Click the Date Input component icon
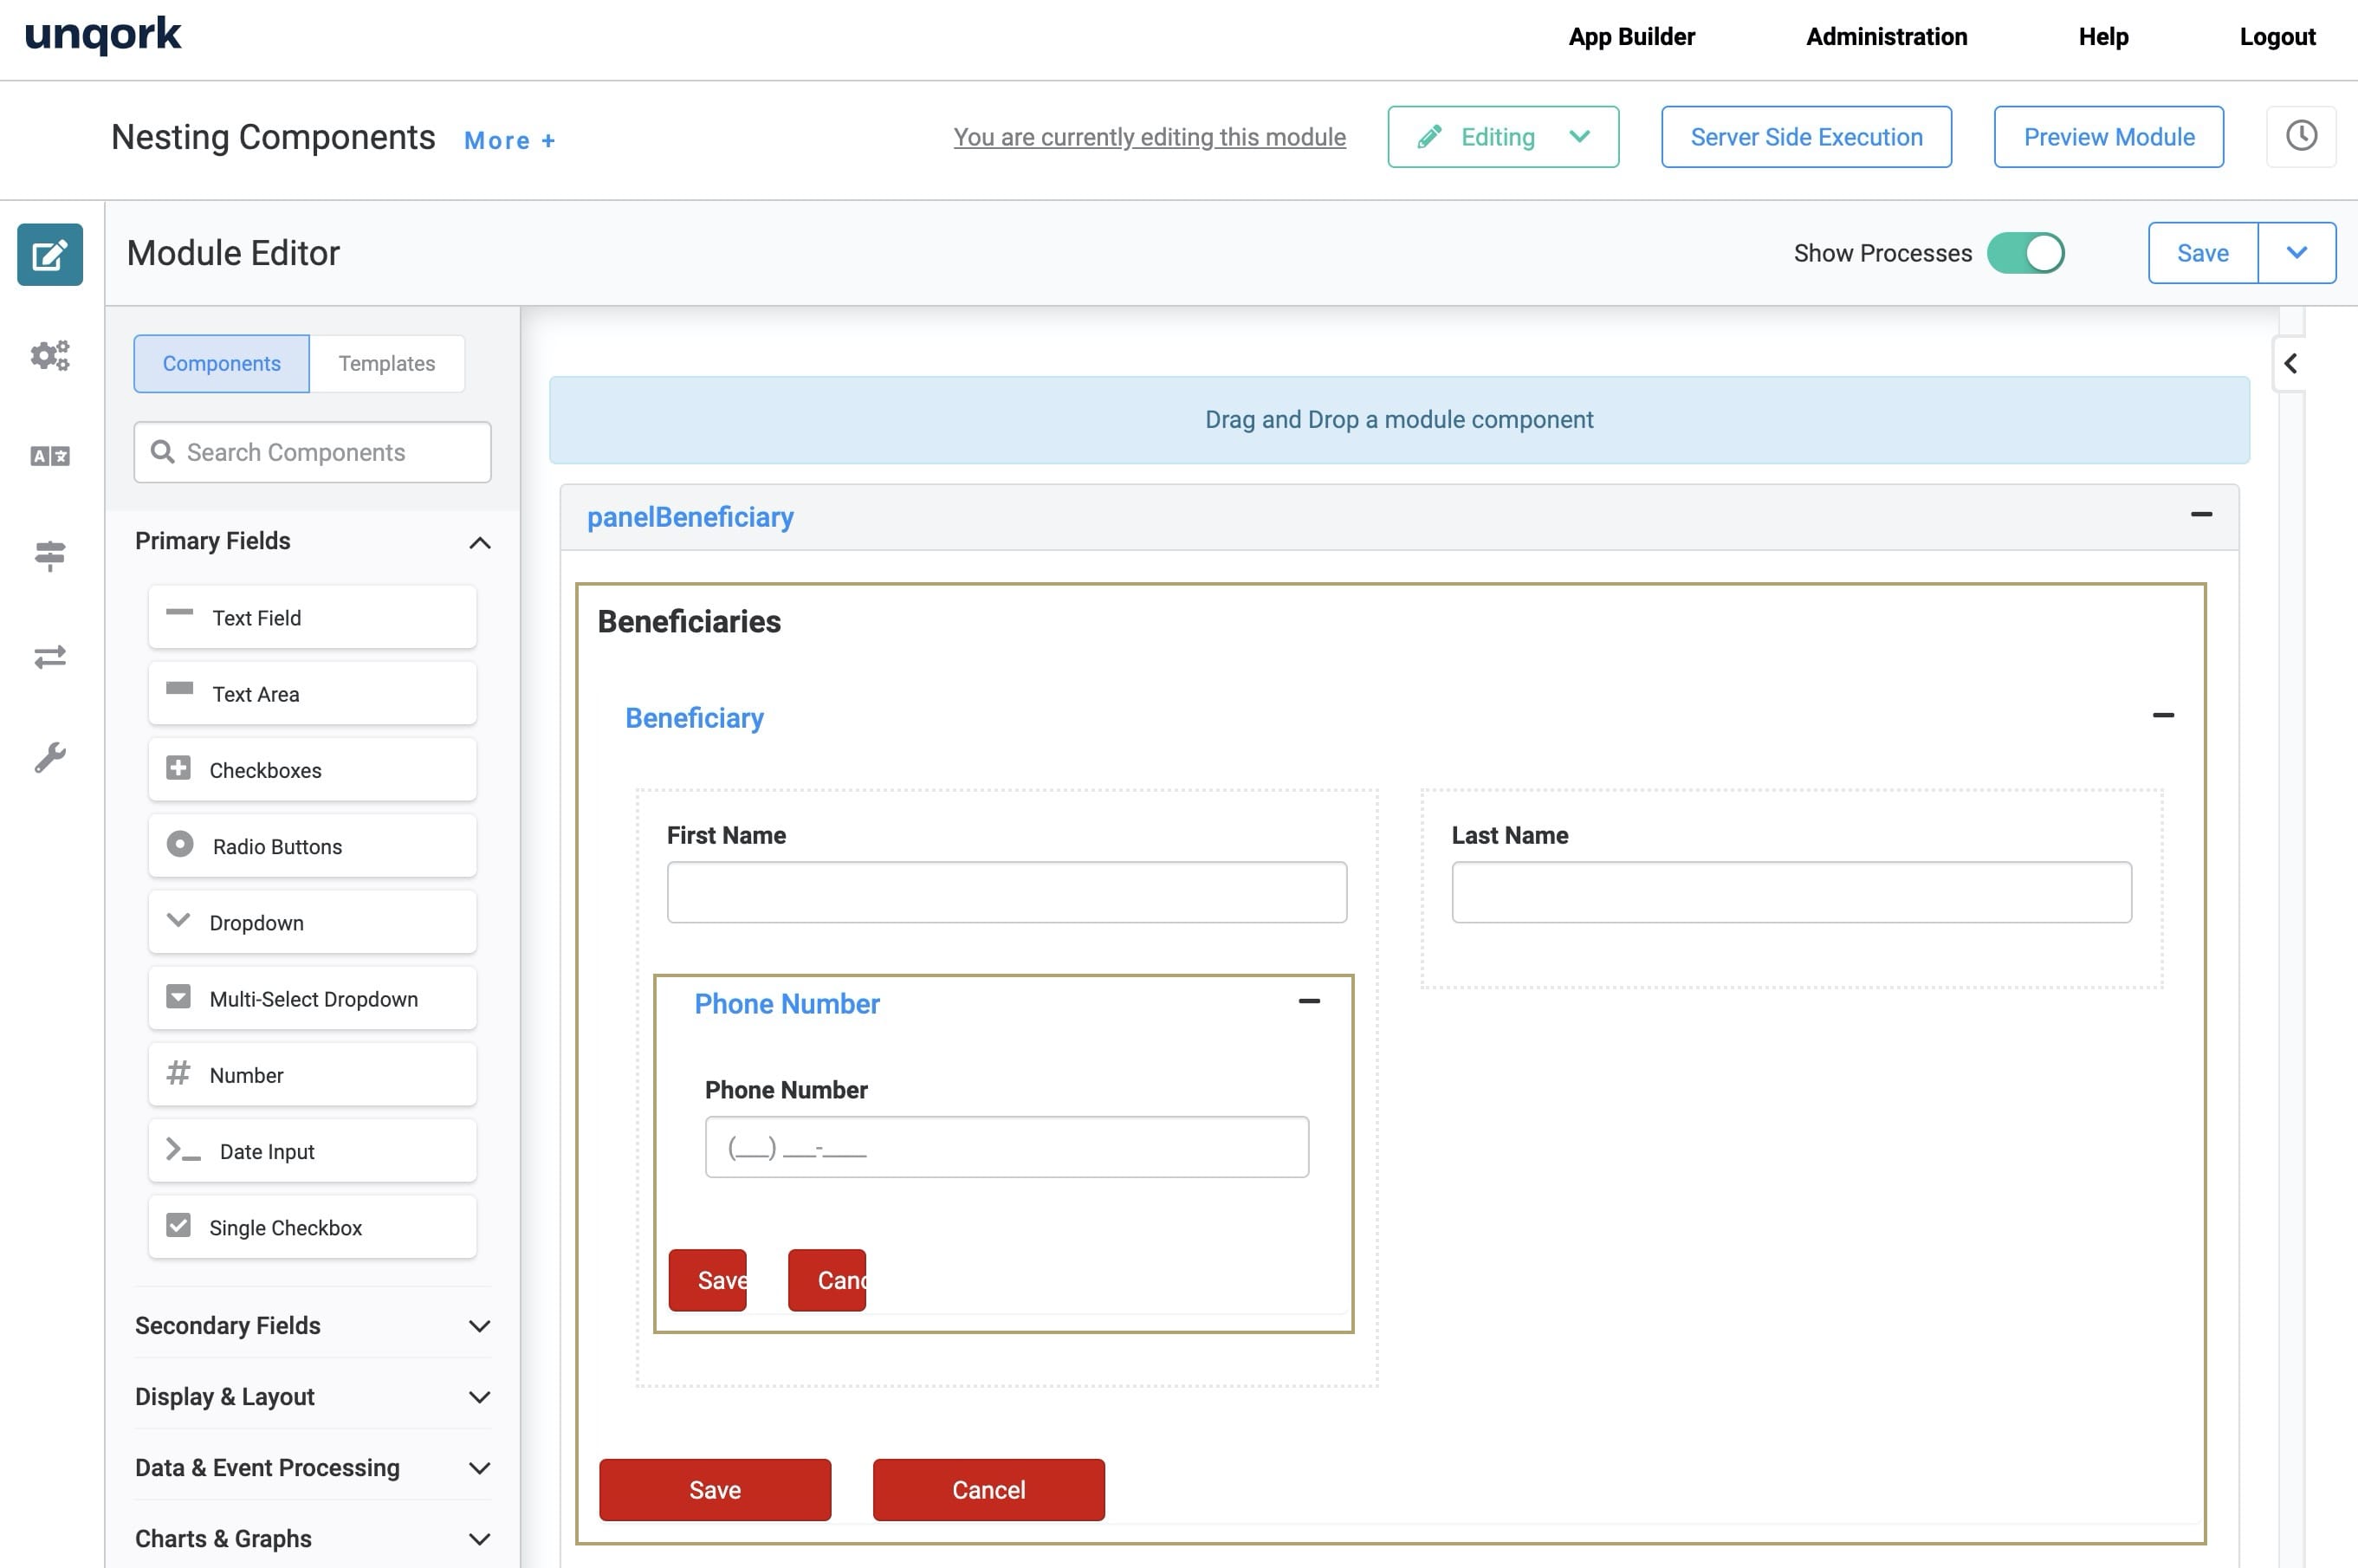The height and width of the screenshot is (1568, 2358). [x=183, y=1150]
